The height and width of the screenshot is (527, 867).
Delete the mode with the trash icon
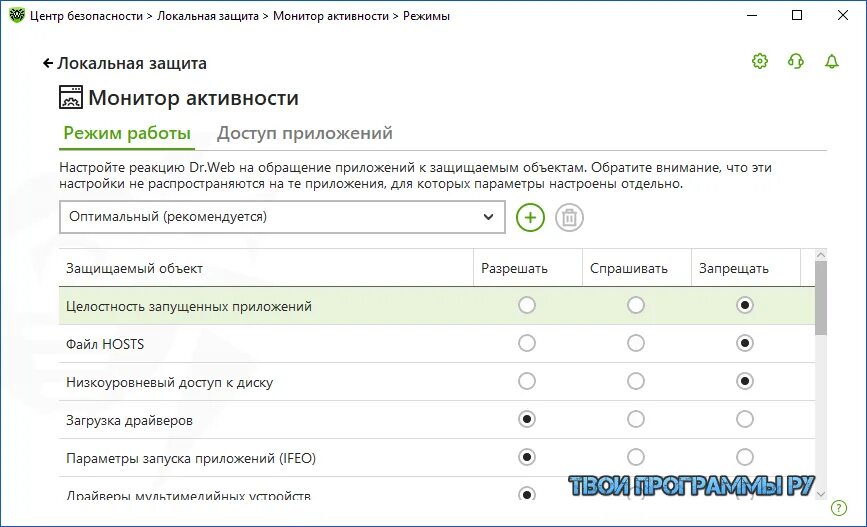click(569, 217)
